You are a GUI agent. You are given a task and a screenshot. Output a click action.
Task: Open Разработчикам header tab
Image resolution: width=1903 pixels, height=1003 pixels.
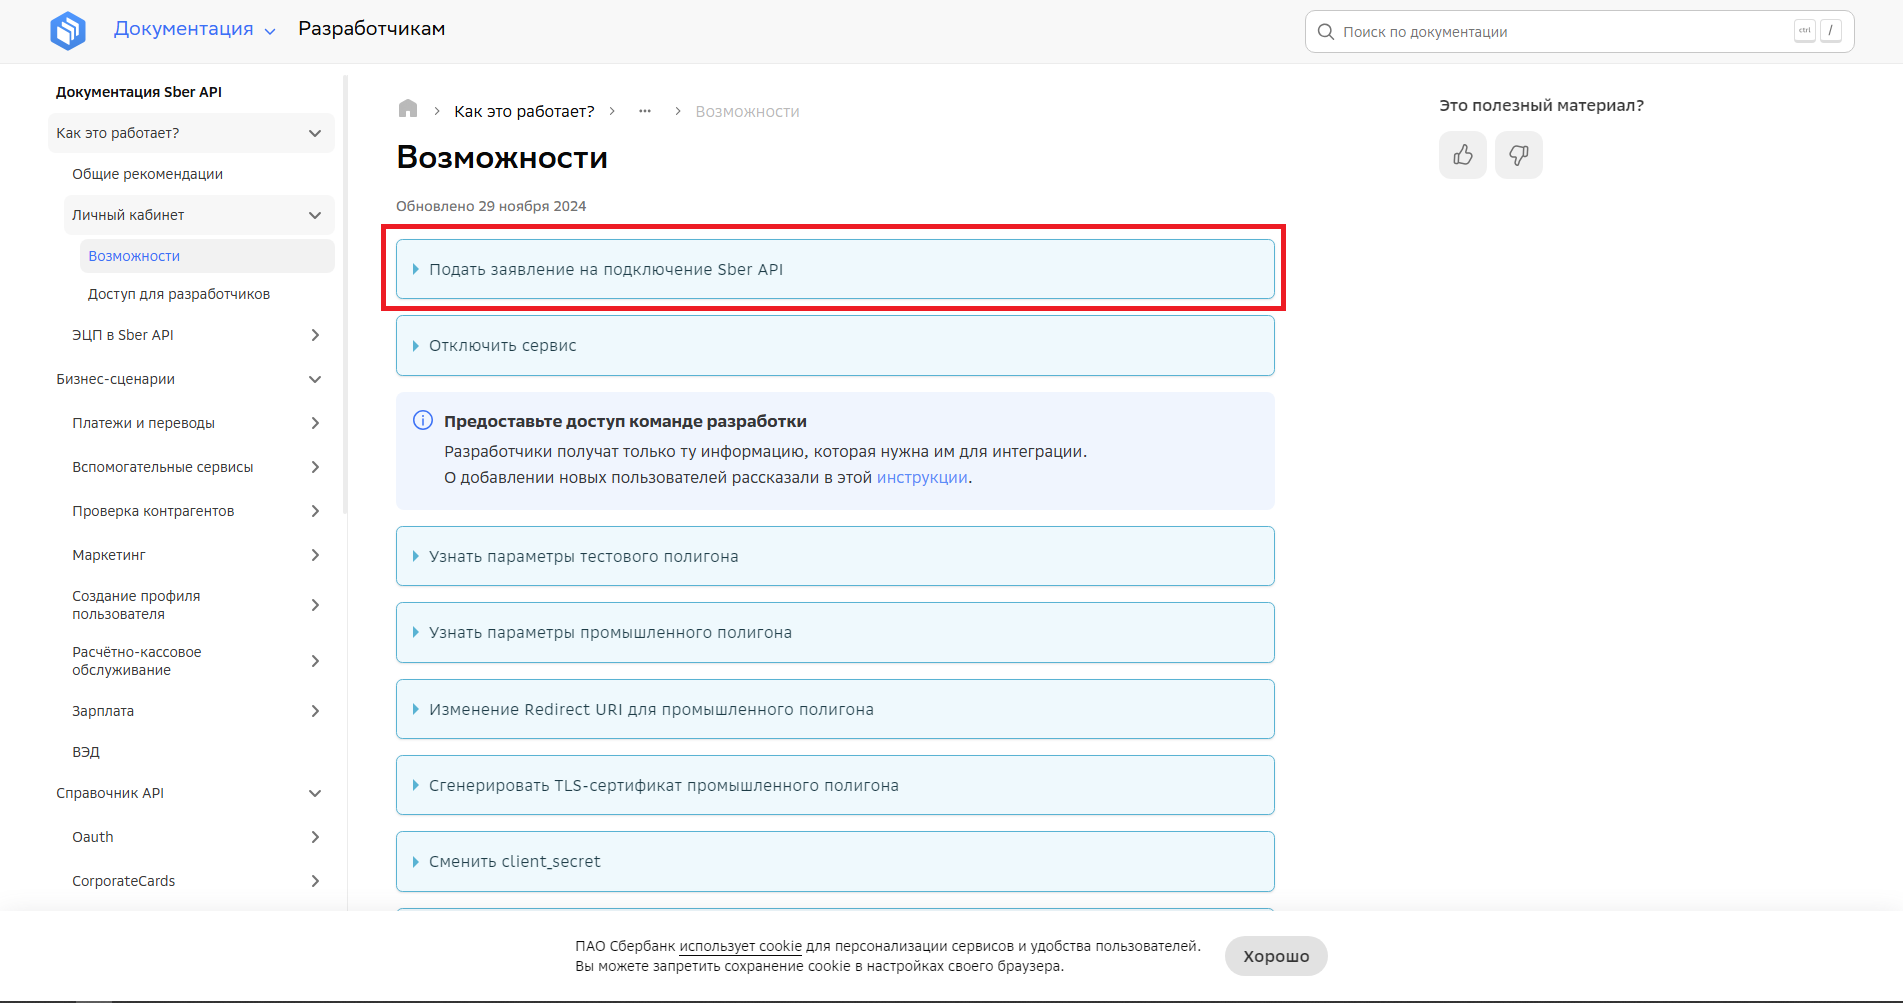click(372, 29)
